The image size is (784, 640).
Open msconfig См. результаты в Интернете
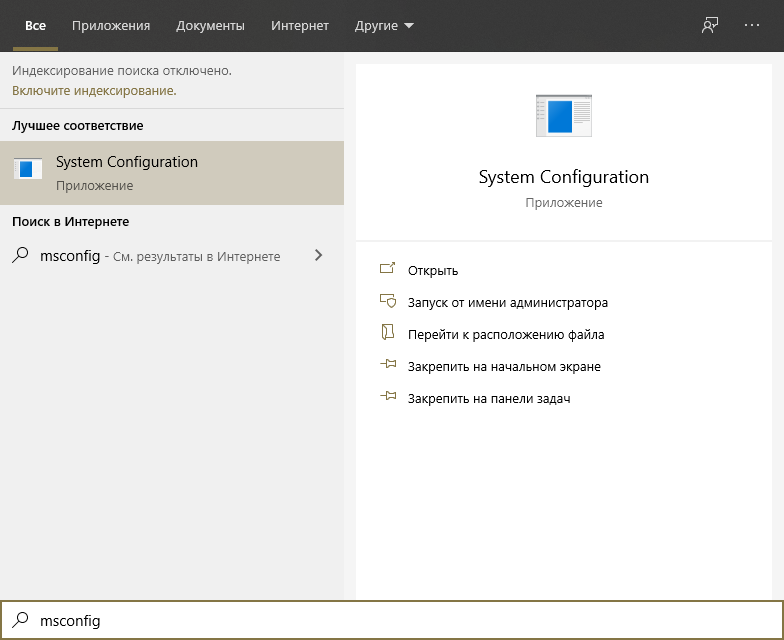tap(172, 256)
